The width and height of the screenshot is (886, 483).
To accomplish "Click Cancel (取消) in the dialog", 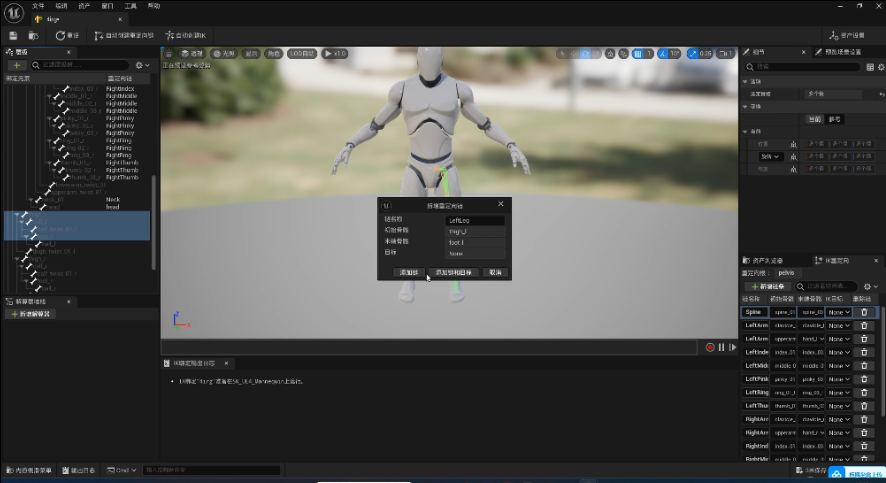I will (496, 272).
